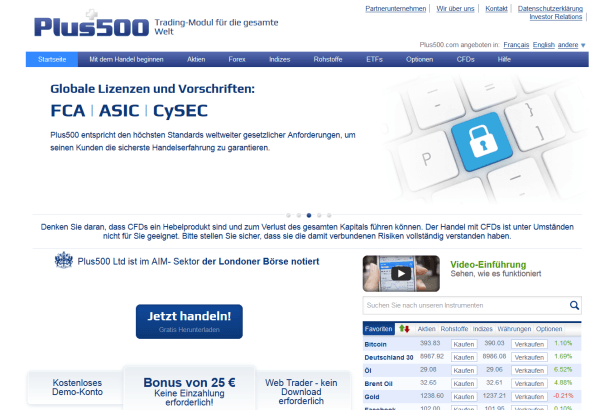The width and height of the screenshot is (600, 410).
Task: Open the Deutschland 30 instrument name
Action: point(389,358)
